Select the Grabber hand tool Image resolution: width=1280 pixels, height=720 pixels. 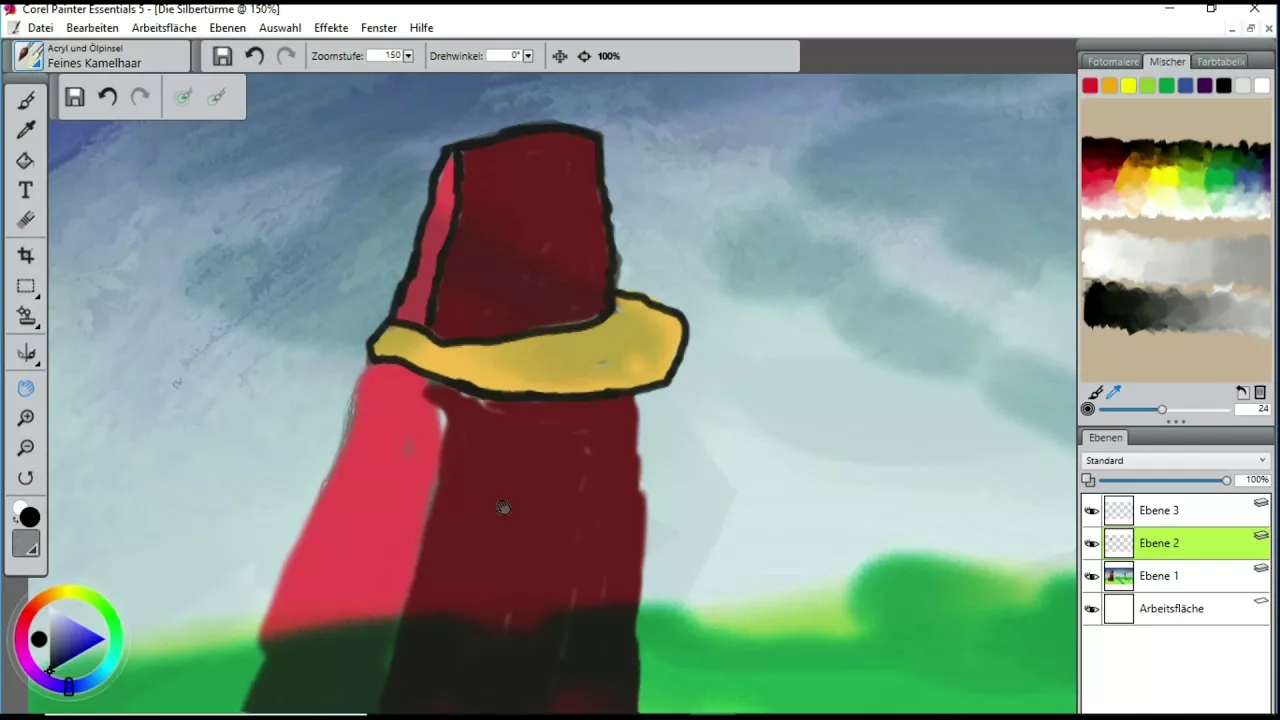(x=26, y=388)
